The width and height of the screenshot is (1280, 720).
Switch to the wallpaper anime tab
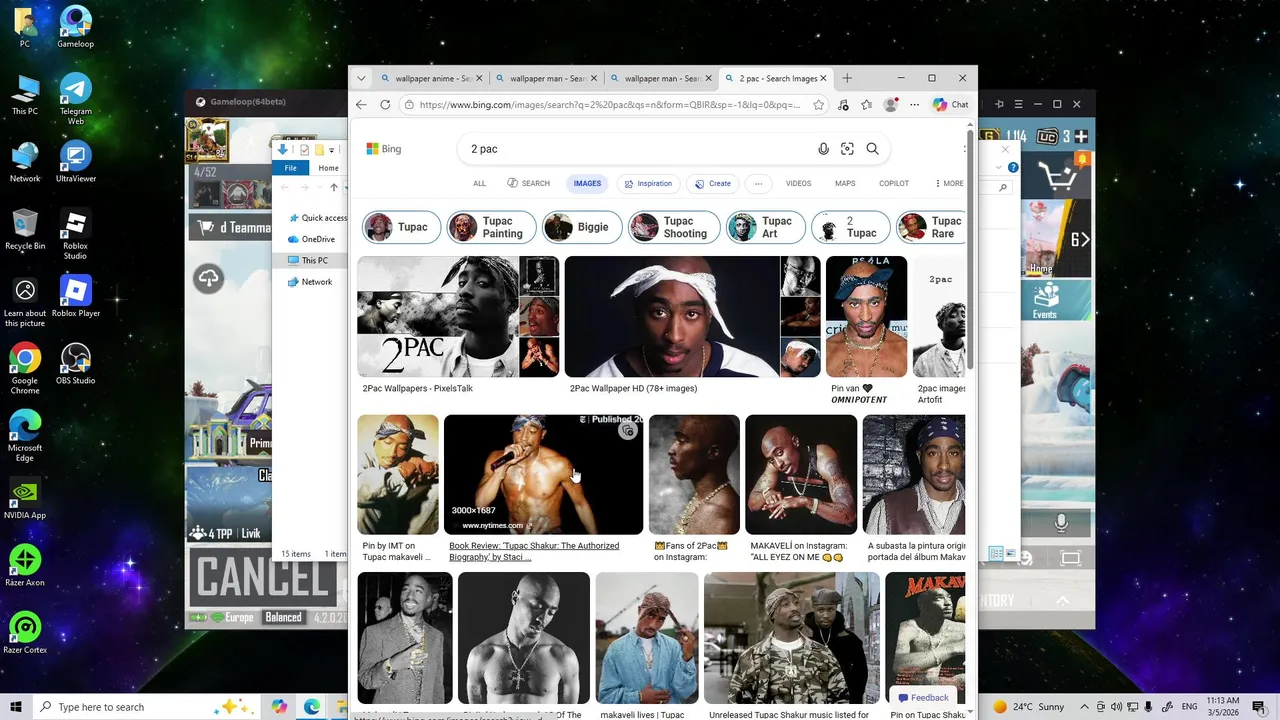tap(430, 78)
